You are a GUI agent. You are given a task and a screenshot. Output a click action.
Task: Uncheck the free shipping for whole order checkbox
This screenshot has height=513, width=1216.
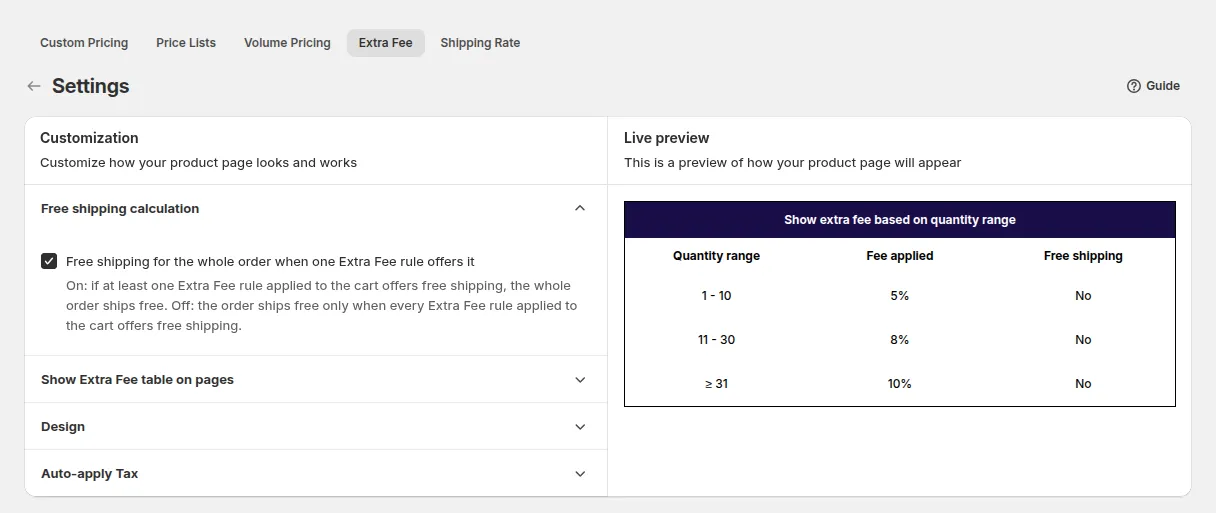click(49, 261)
